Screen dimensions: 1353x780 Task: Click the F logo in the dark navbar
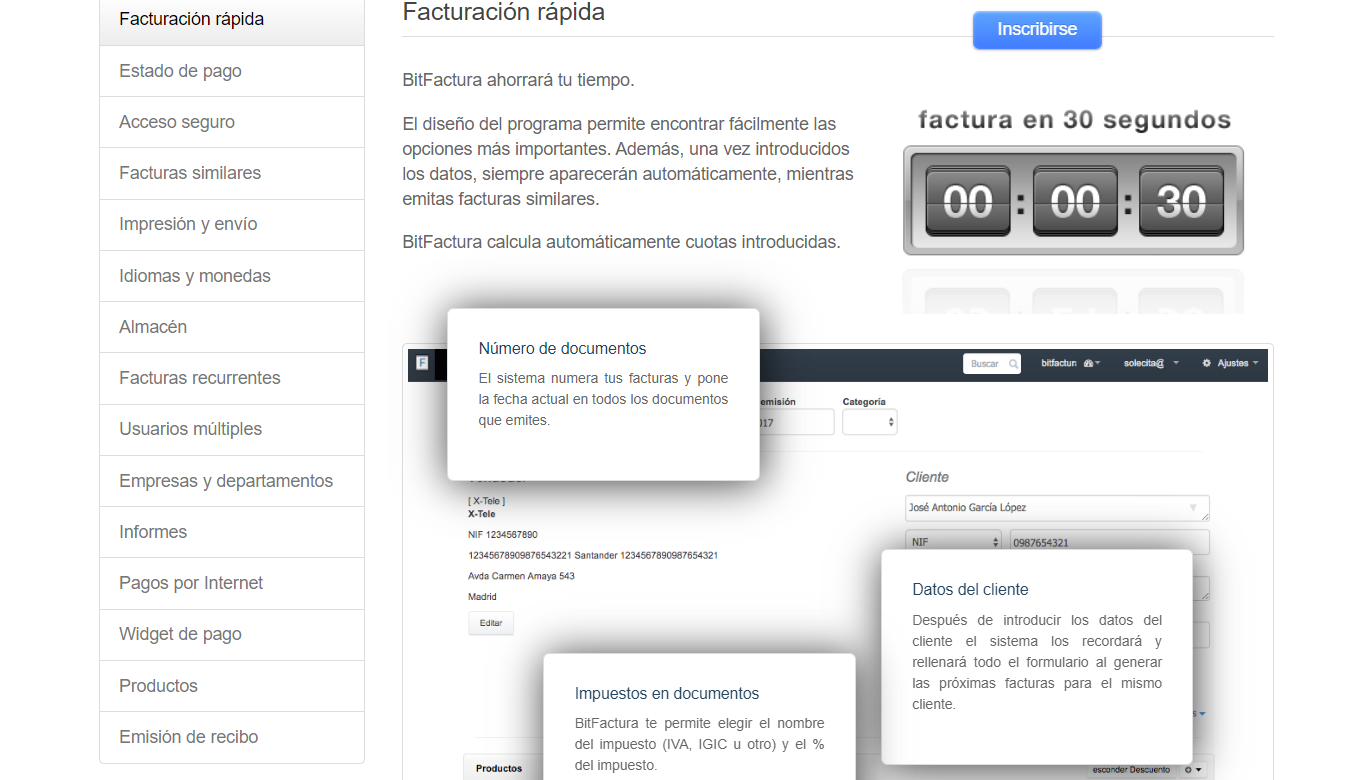(x=421, y=365)
